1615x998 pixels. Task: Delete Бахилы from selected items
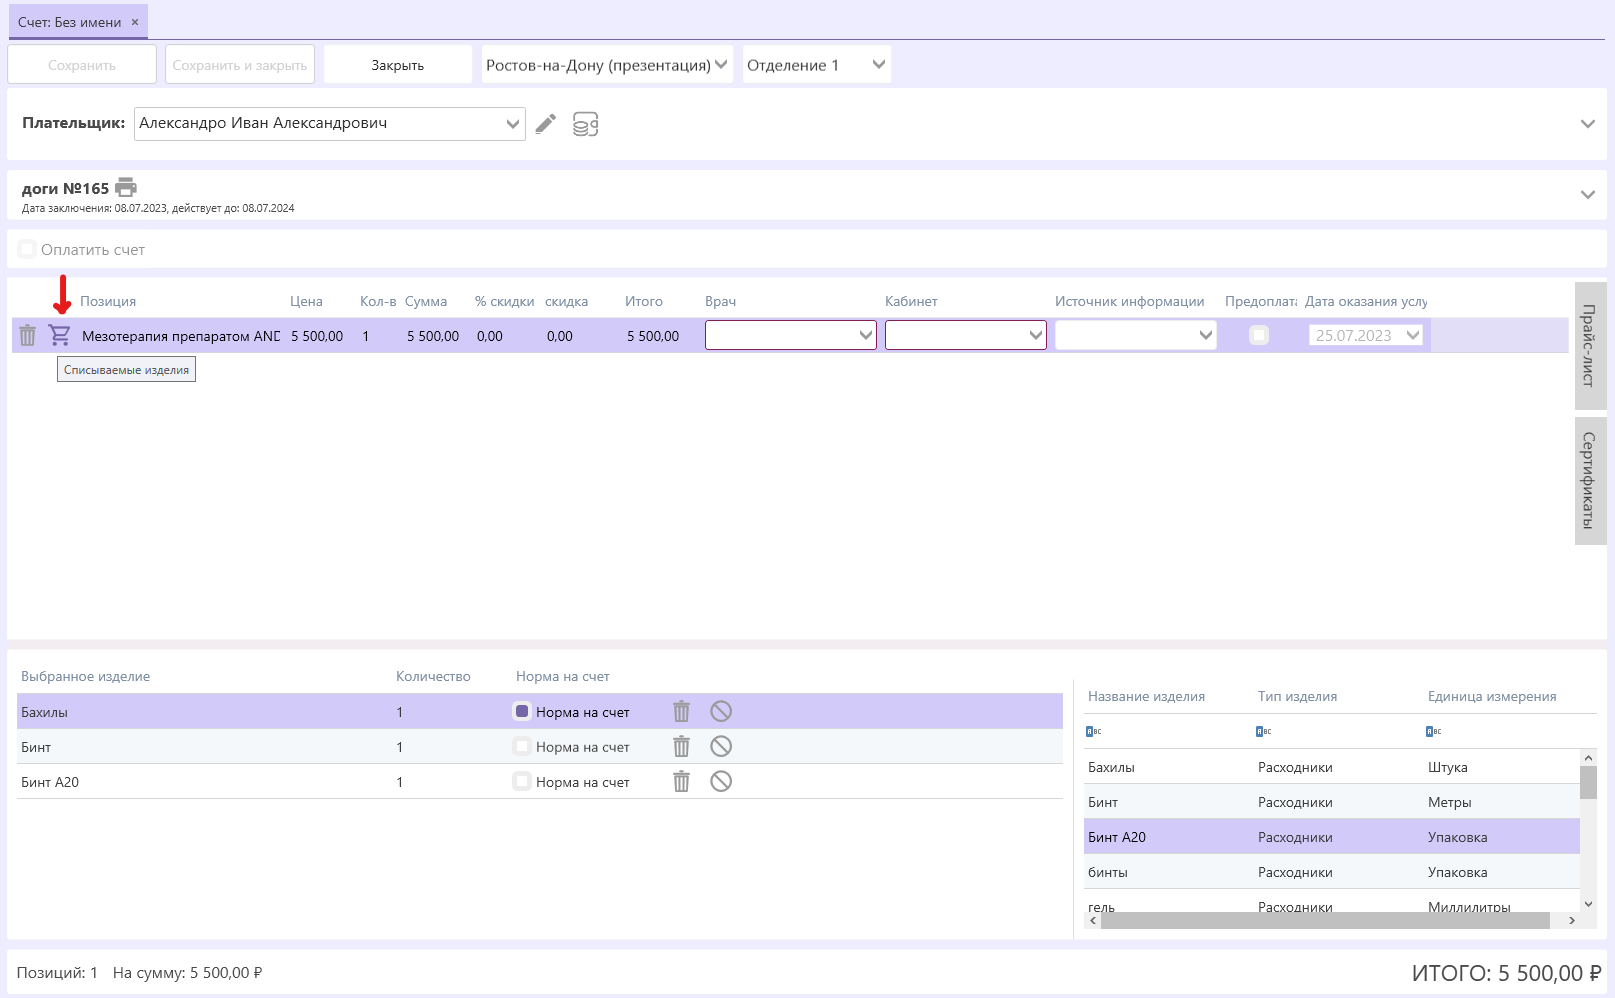tap(681, 711)
